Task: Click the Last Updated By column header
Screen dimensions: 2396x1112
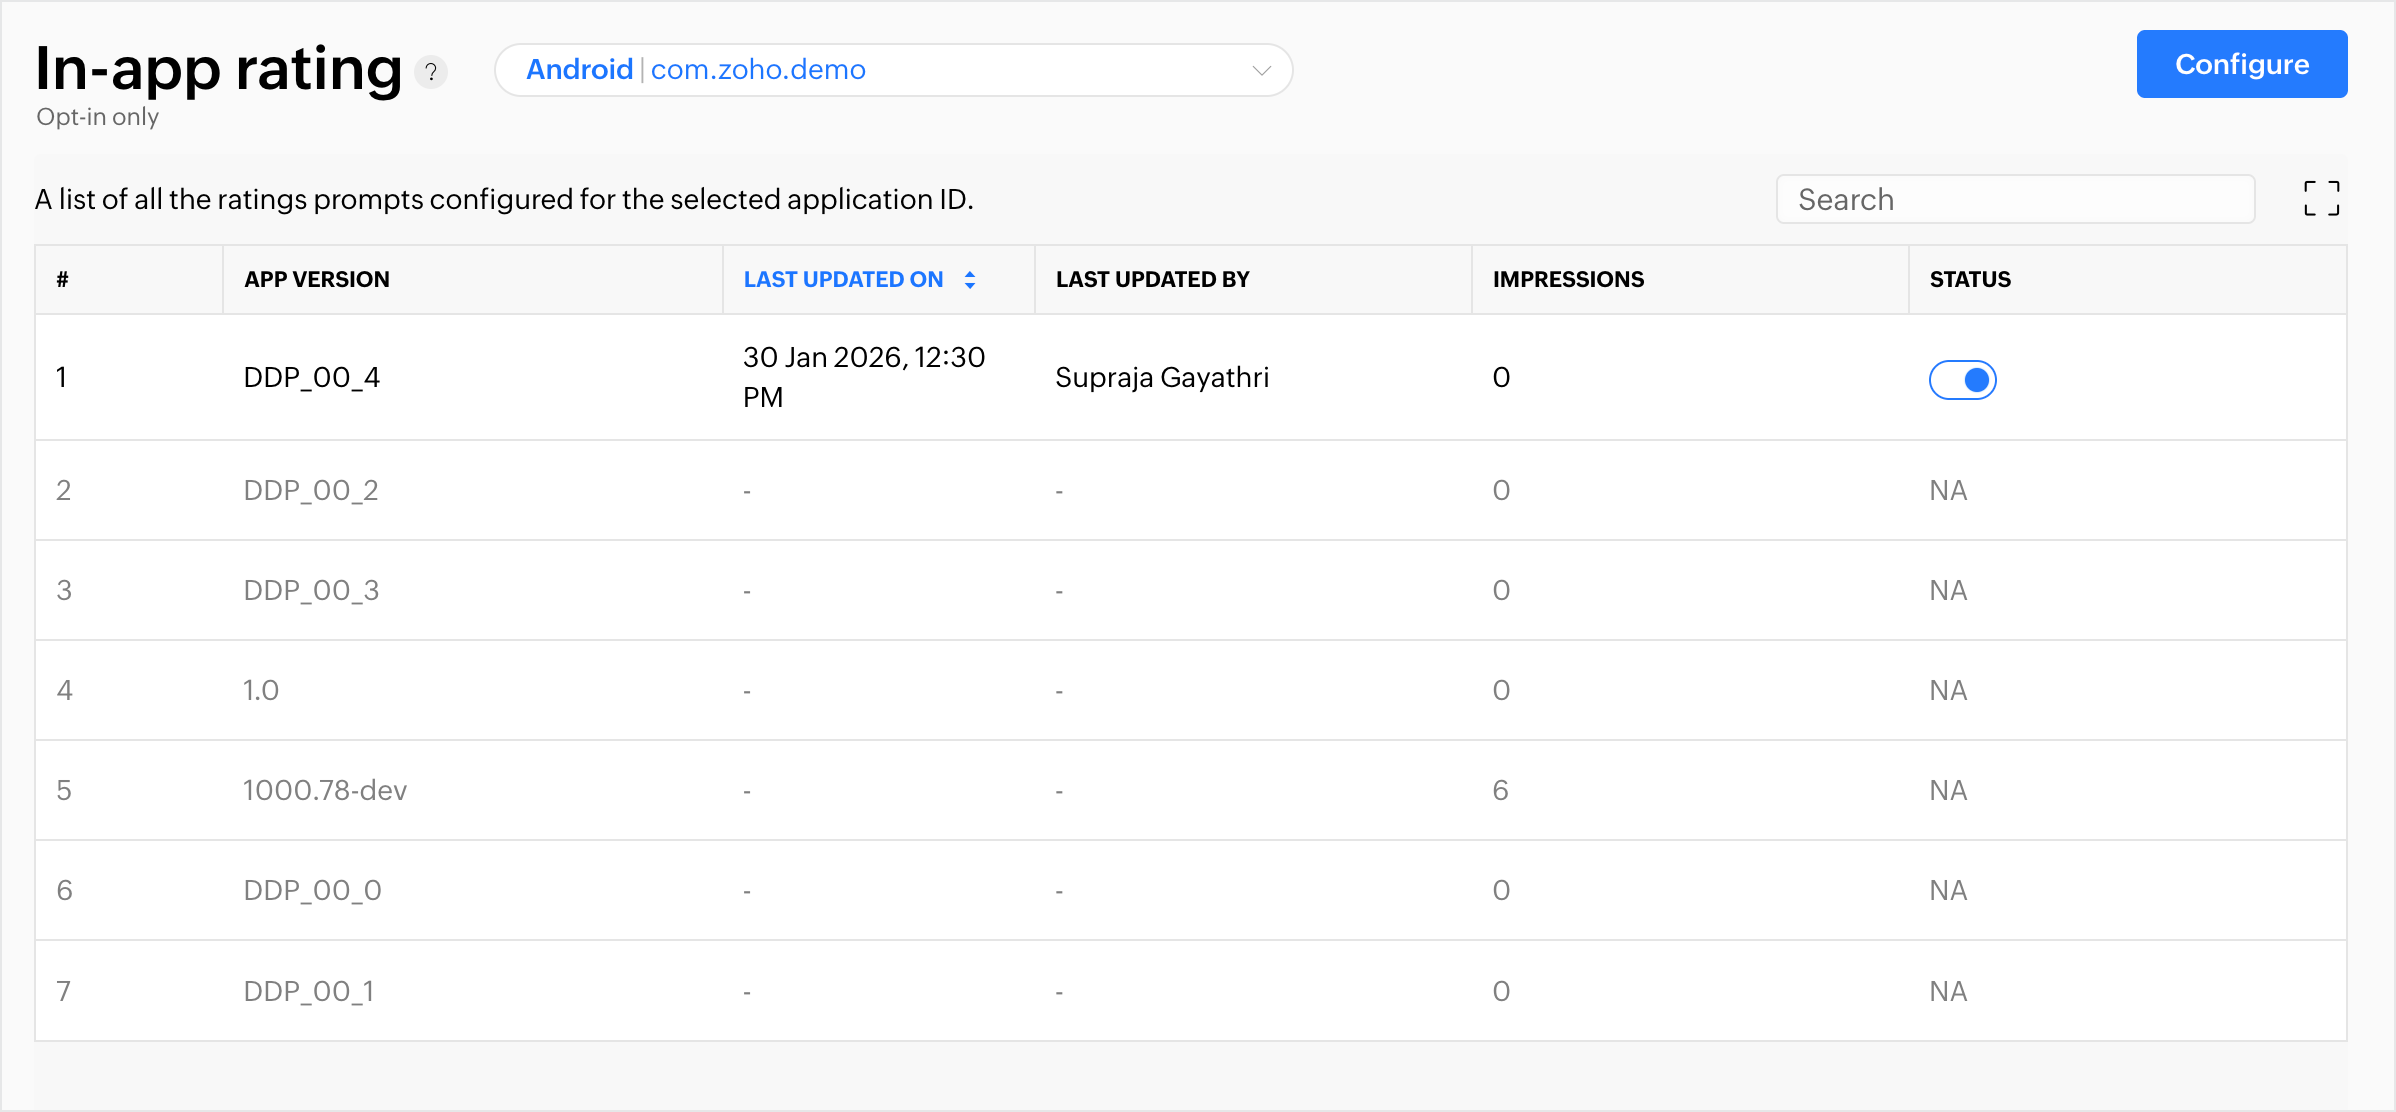Action: 1152,280
